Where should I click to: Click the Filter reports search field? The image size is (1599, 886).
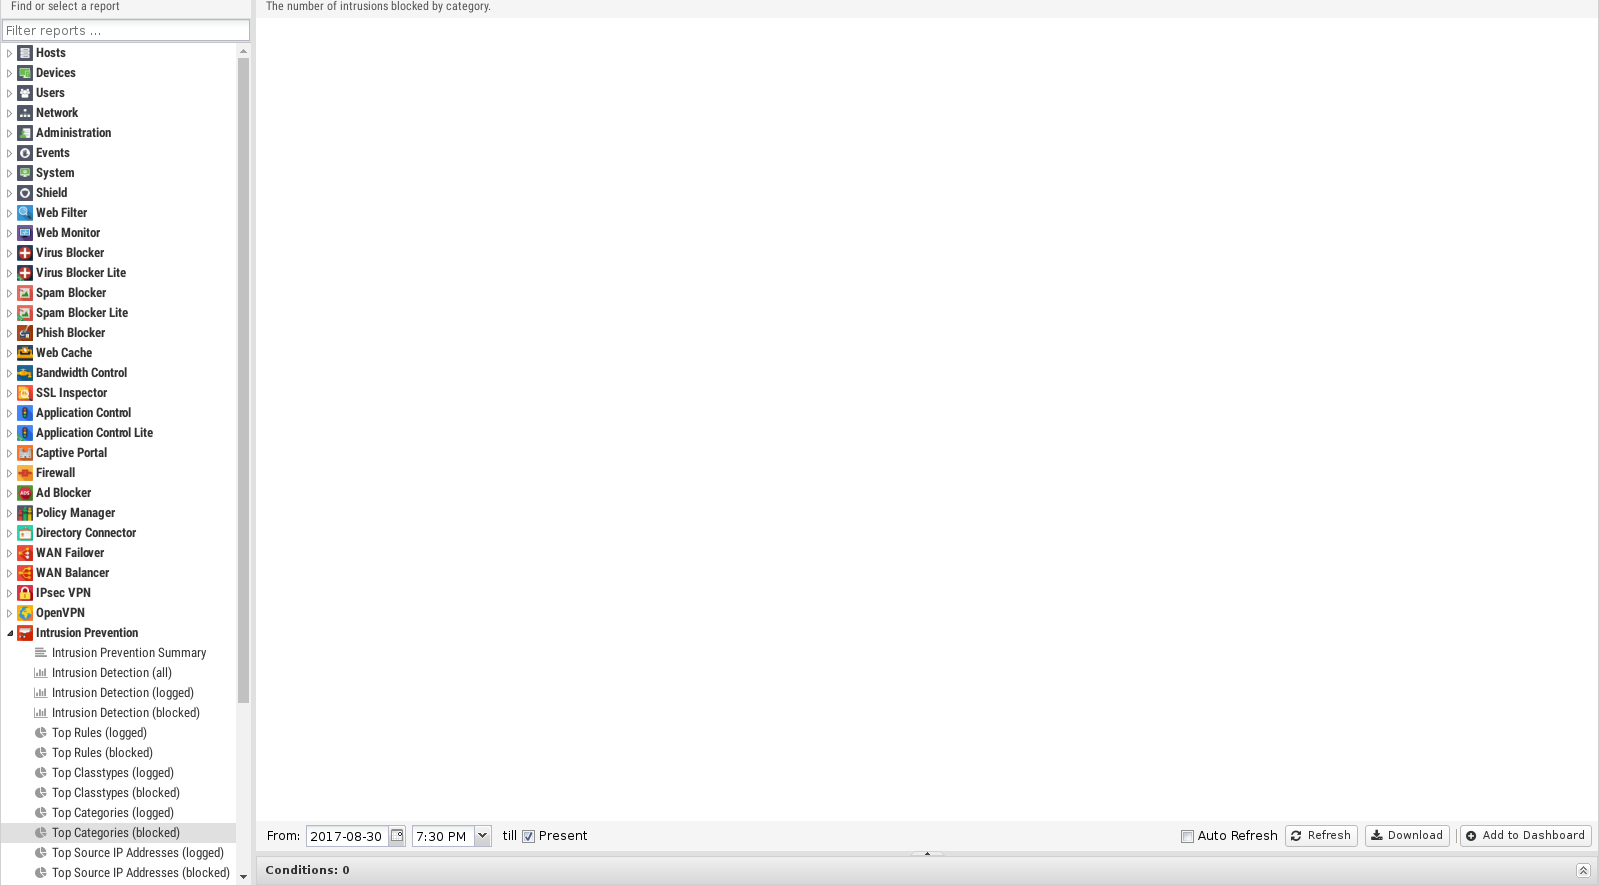pyautogui.click(x=126, y=31)
